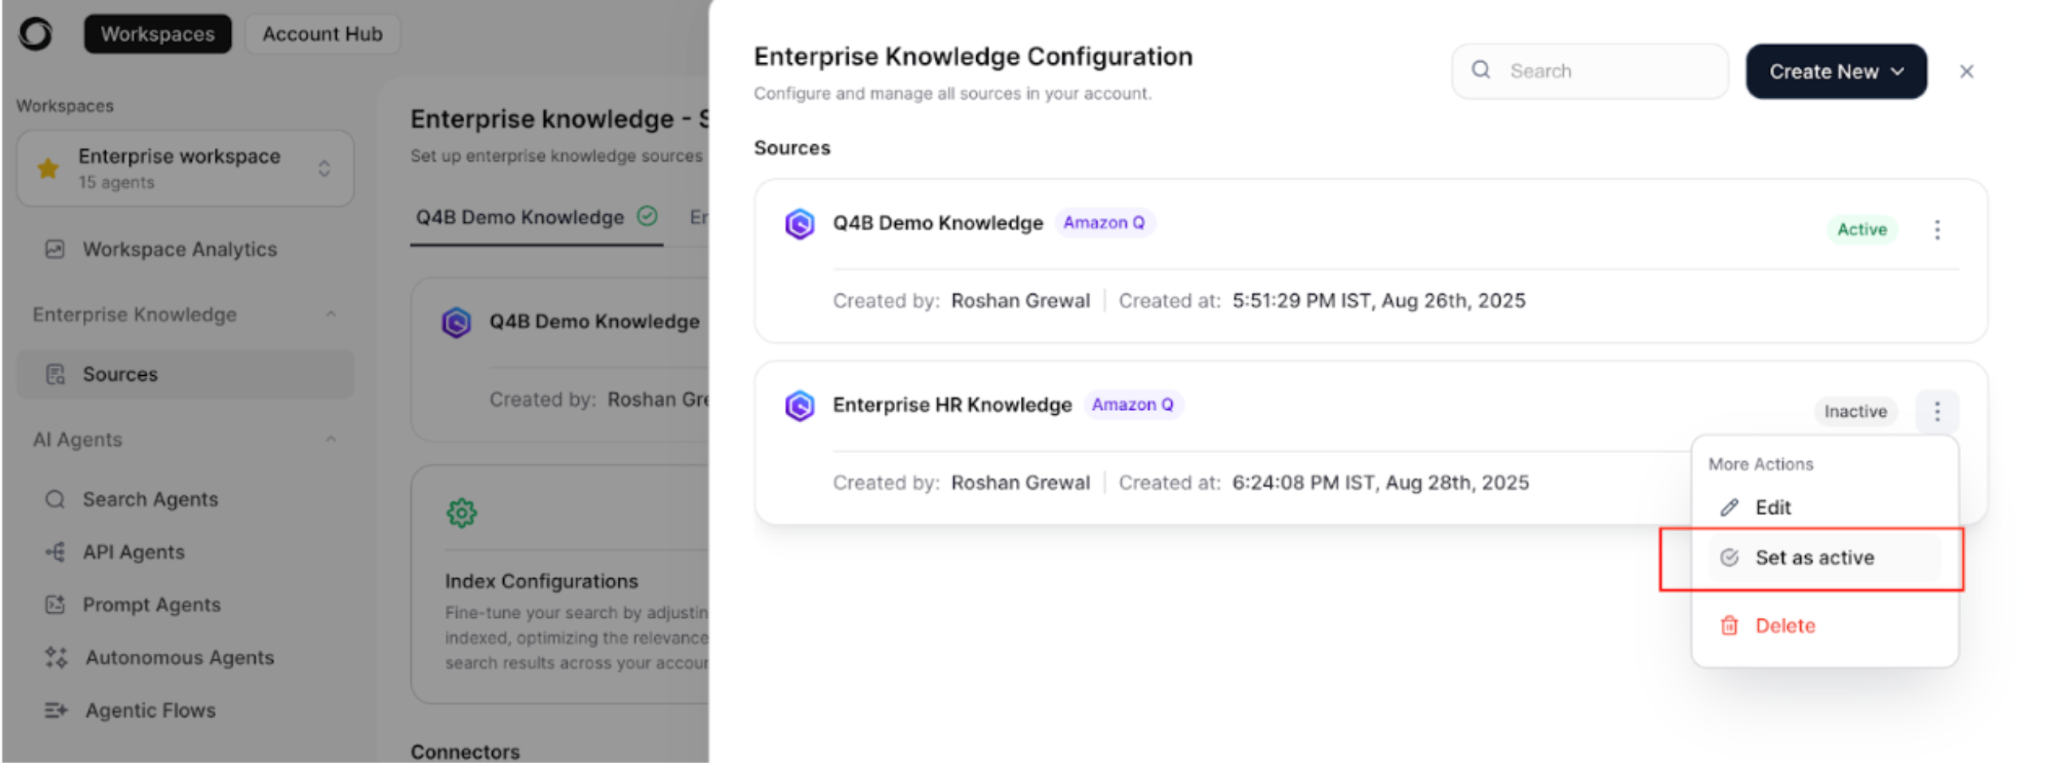Go to Prompt Agents in sidebar
The width and height of the screenshot is (2048, 763).
point(151,605)
